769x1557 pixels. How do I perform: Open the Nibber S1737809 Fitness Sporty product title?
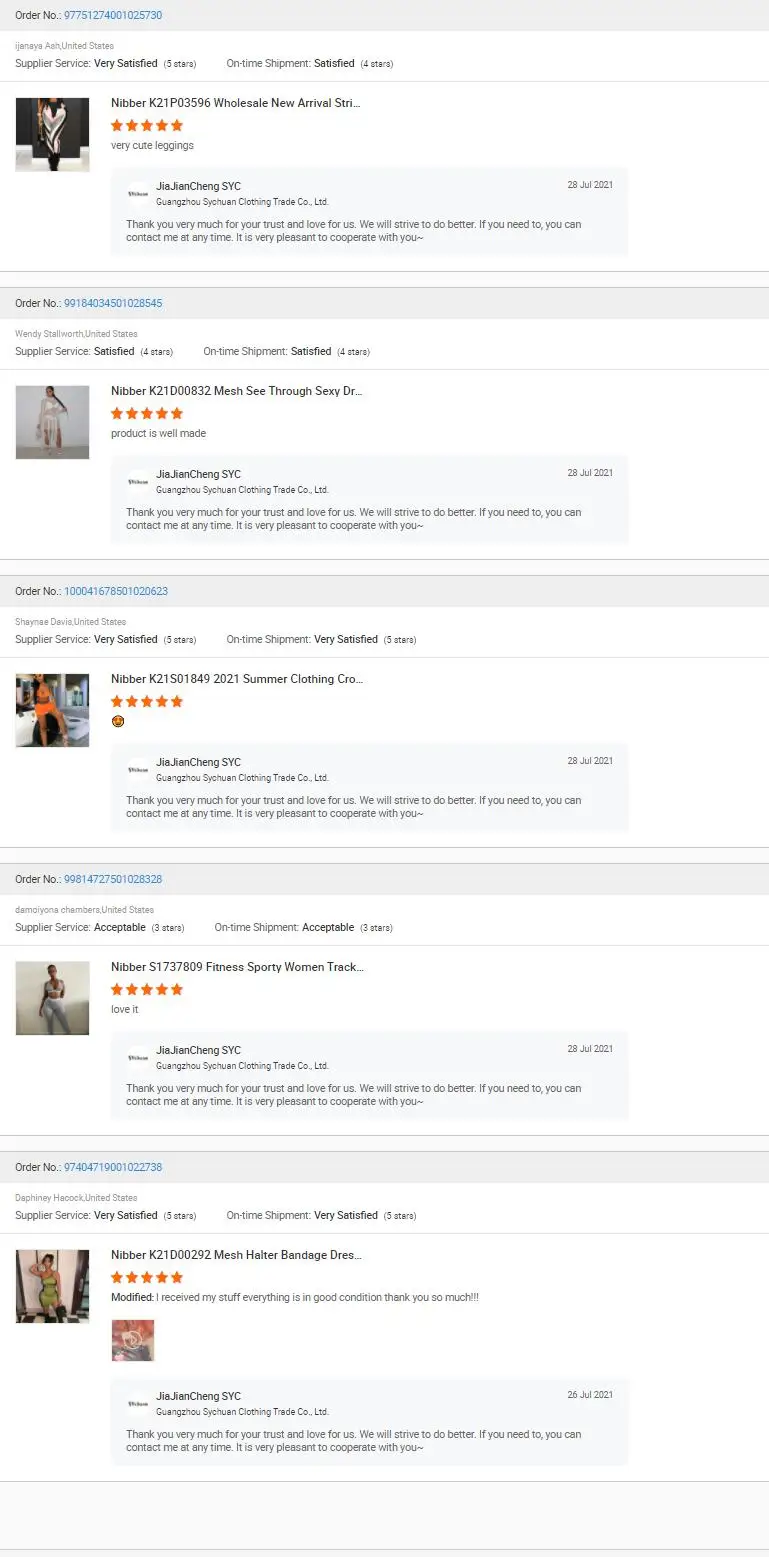tap(237, 967)
